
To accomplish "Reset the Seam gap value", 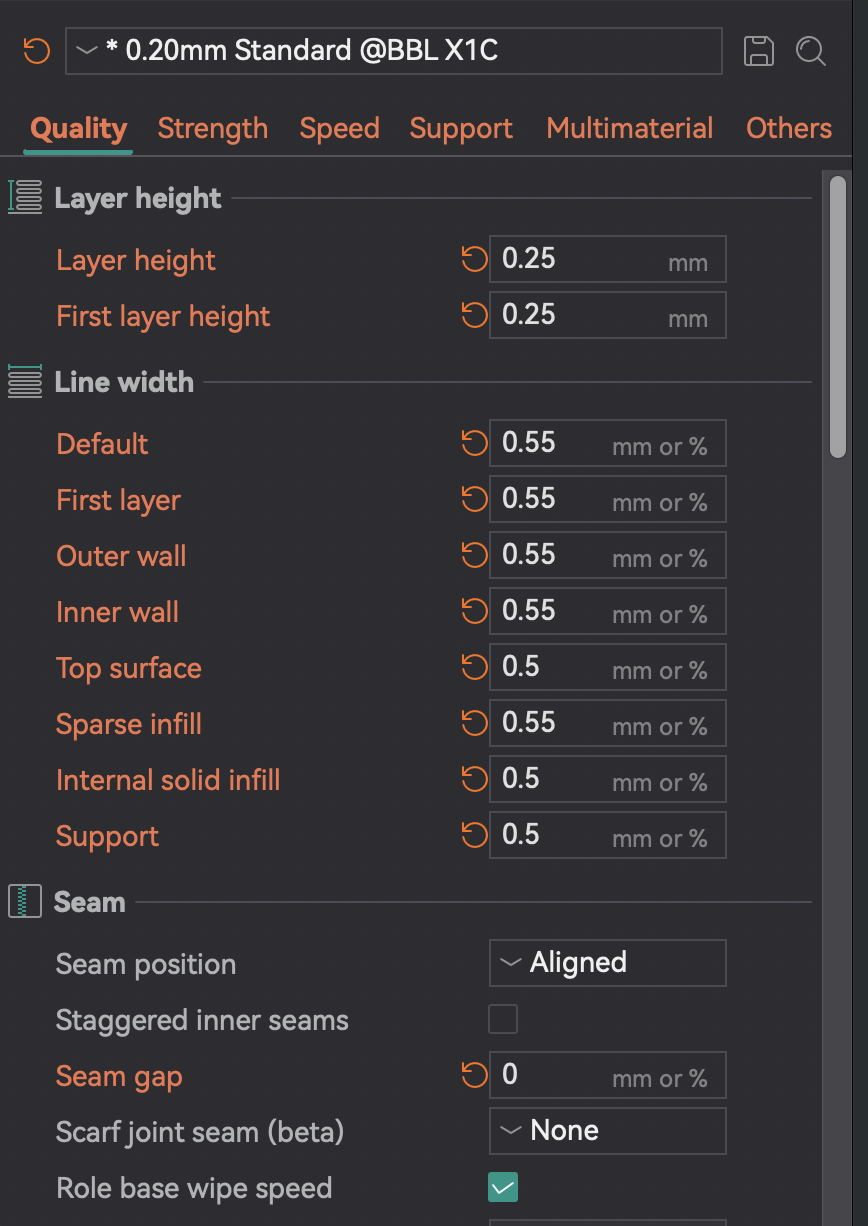I will (x=473, y=1076).
